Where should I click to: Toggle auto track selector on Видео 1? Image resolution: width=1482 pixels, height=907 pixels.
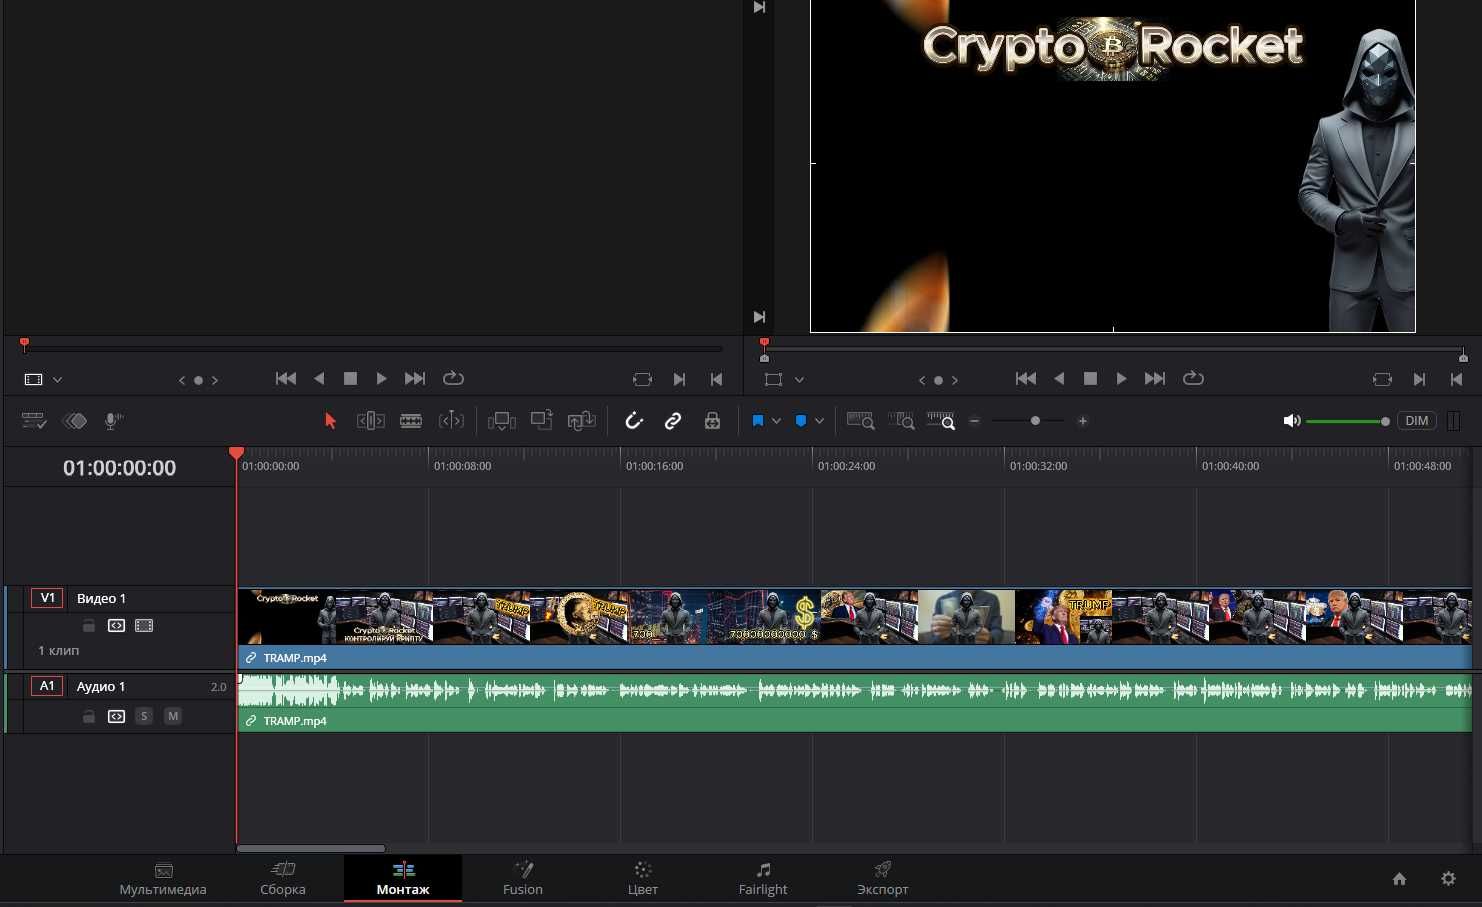point(116,626)
